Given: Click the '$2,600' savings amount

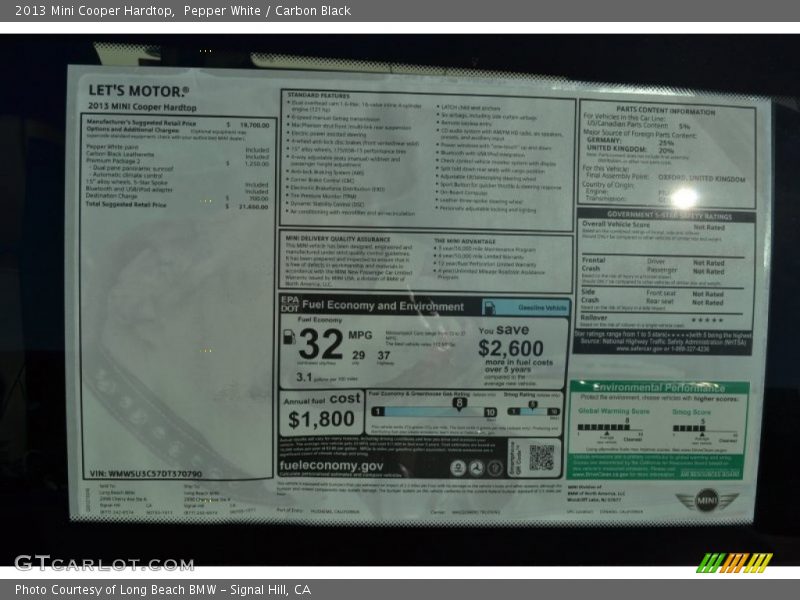Looking at the screenshot, I should click(x=511, y=348).
